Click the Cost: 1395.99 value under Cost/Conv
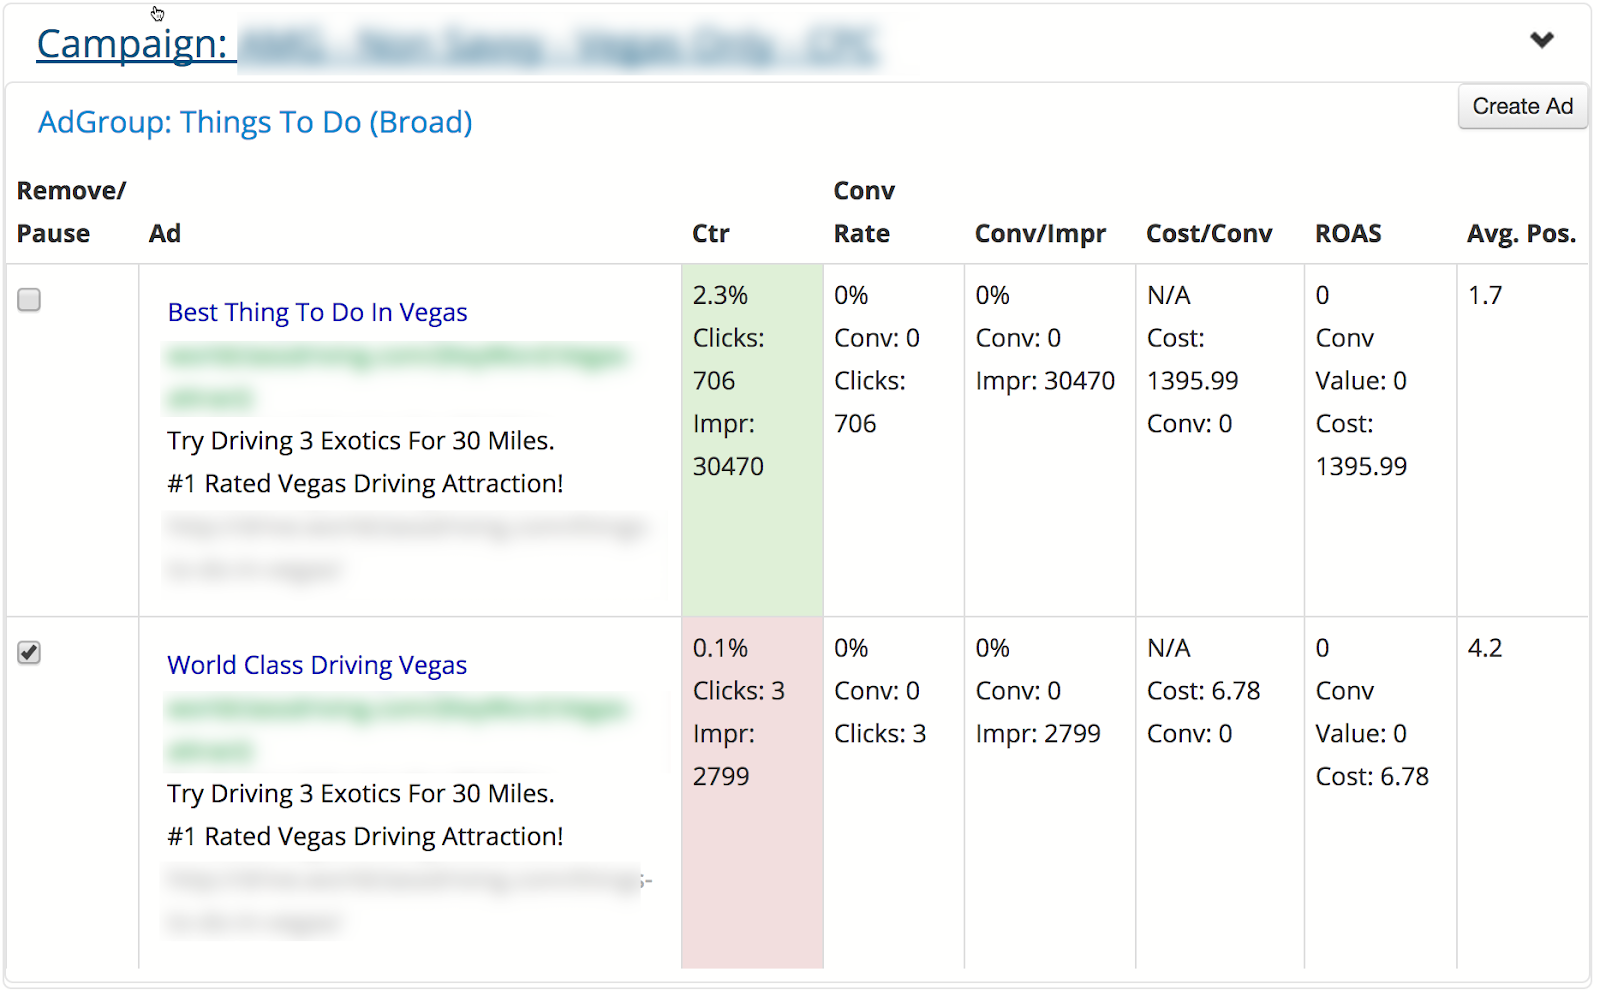Screen dimensions: 1600x990 (1192, 360)
